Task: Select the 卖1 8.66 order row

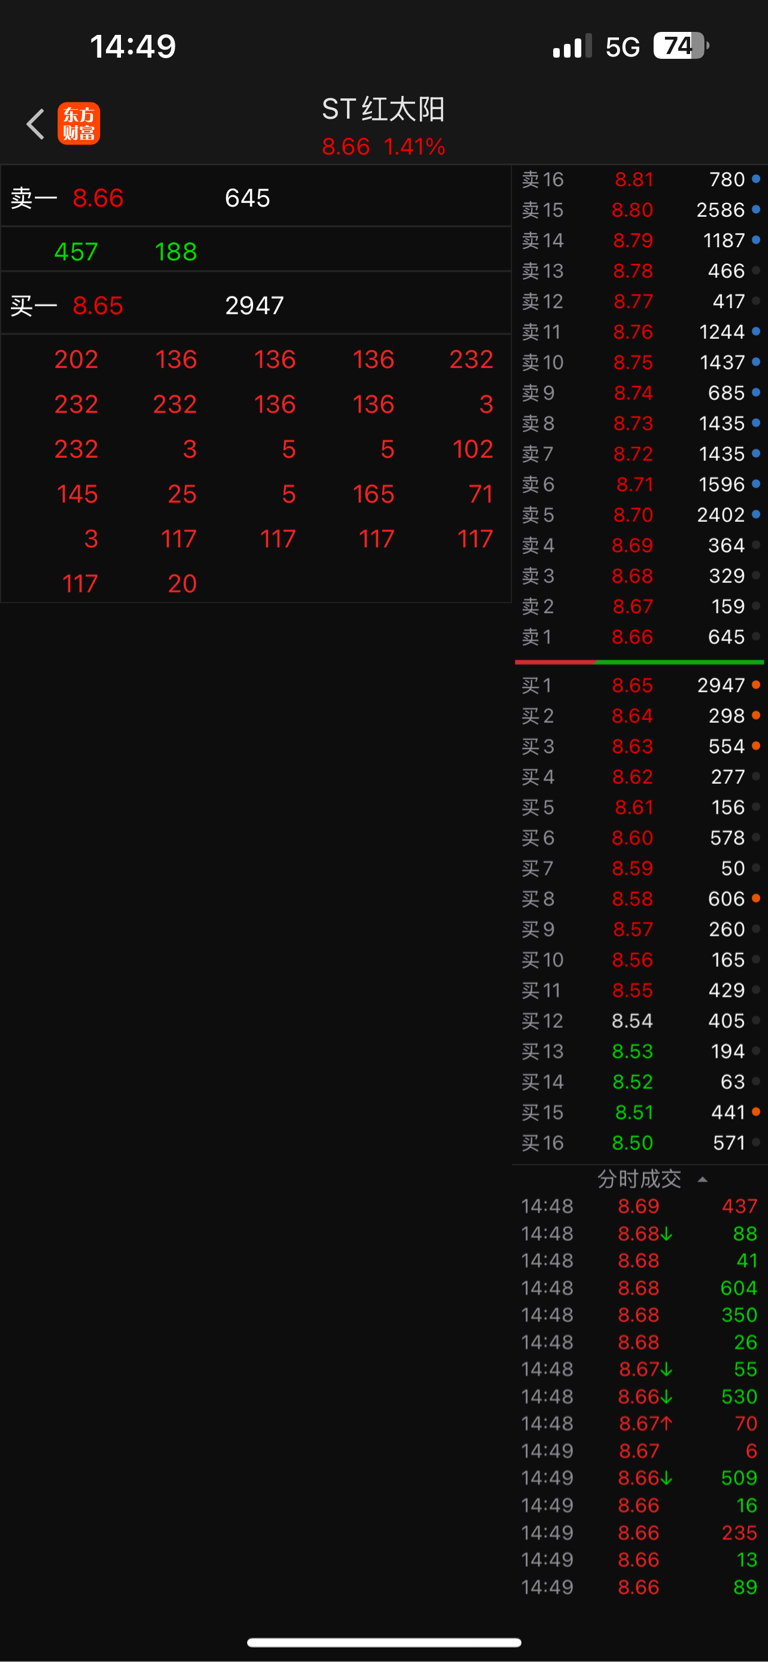Action: [x=640, y=637]
